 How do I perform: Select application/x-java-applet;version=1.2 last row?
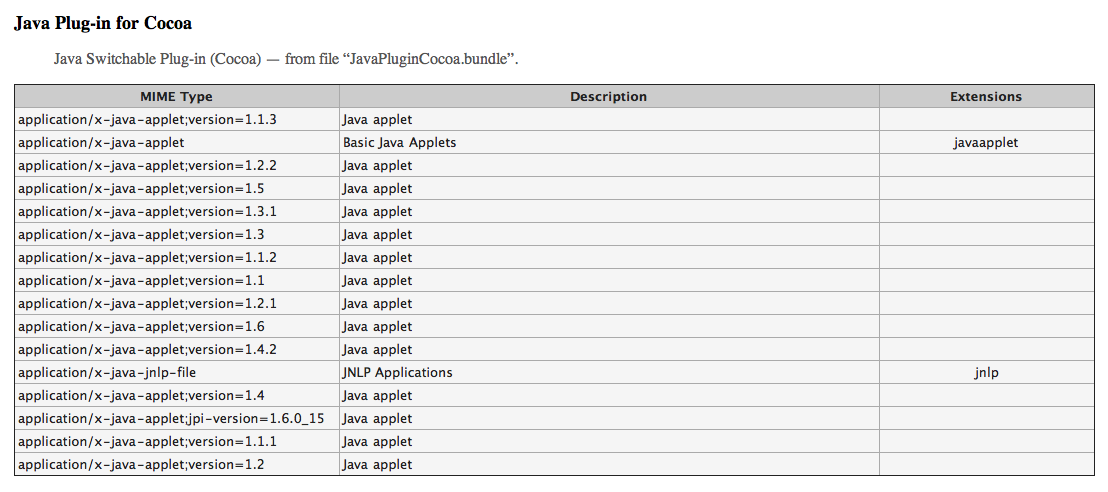pyautogui.click(x=554, y=464)
